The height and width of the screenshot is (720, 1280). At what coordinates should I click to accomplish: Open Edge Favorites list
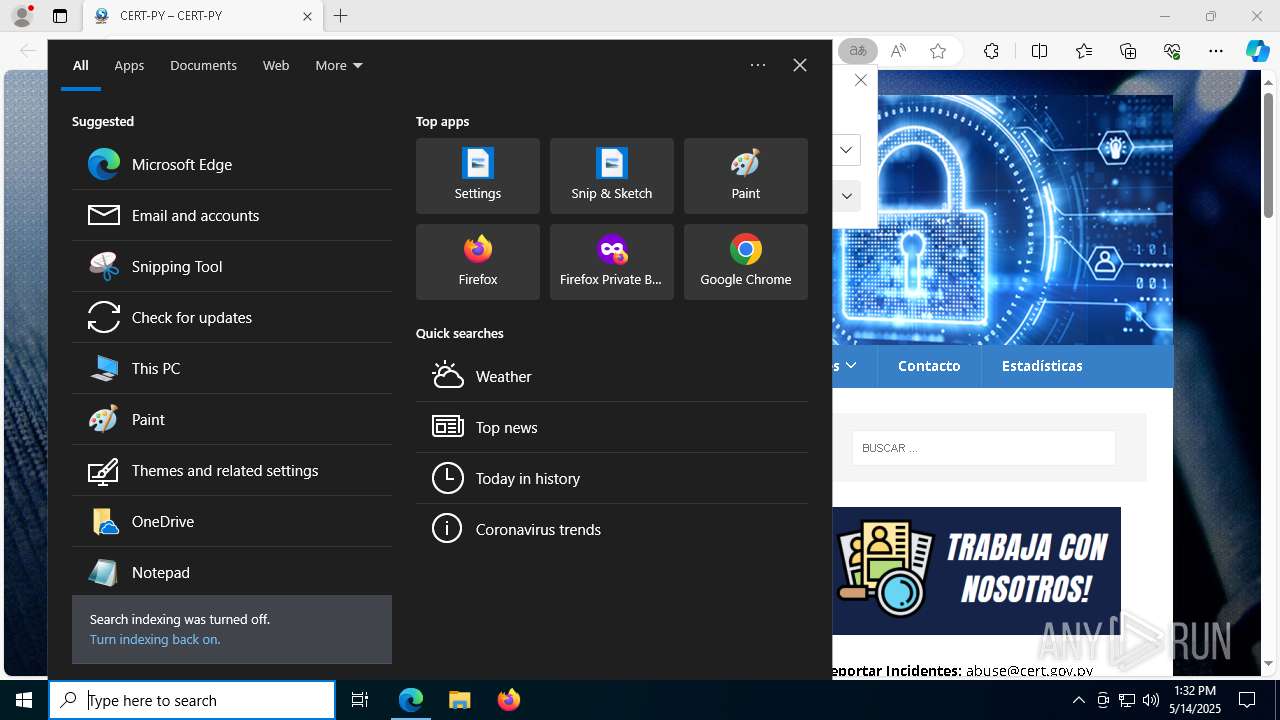point(1084,51)
